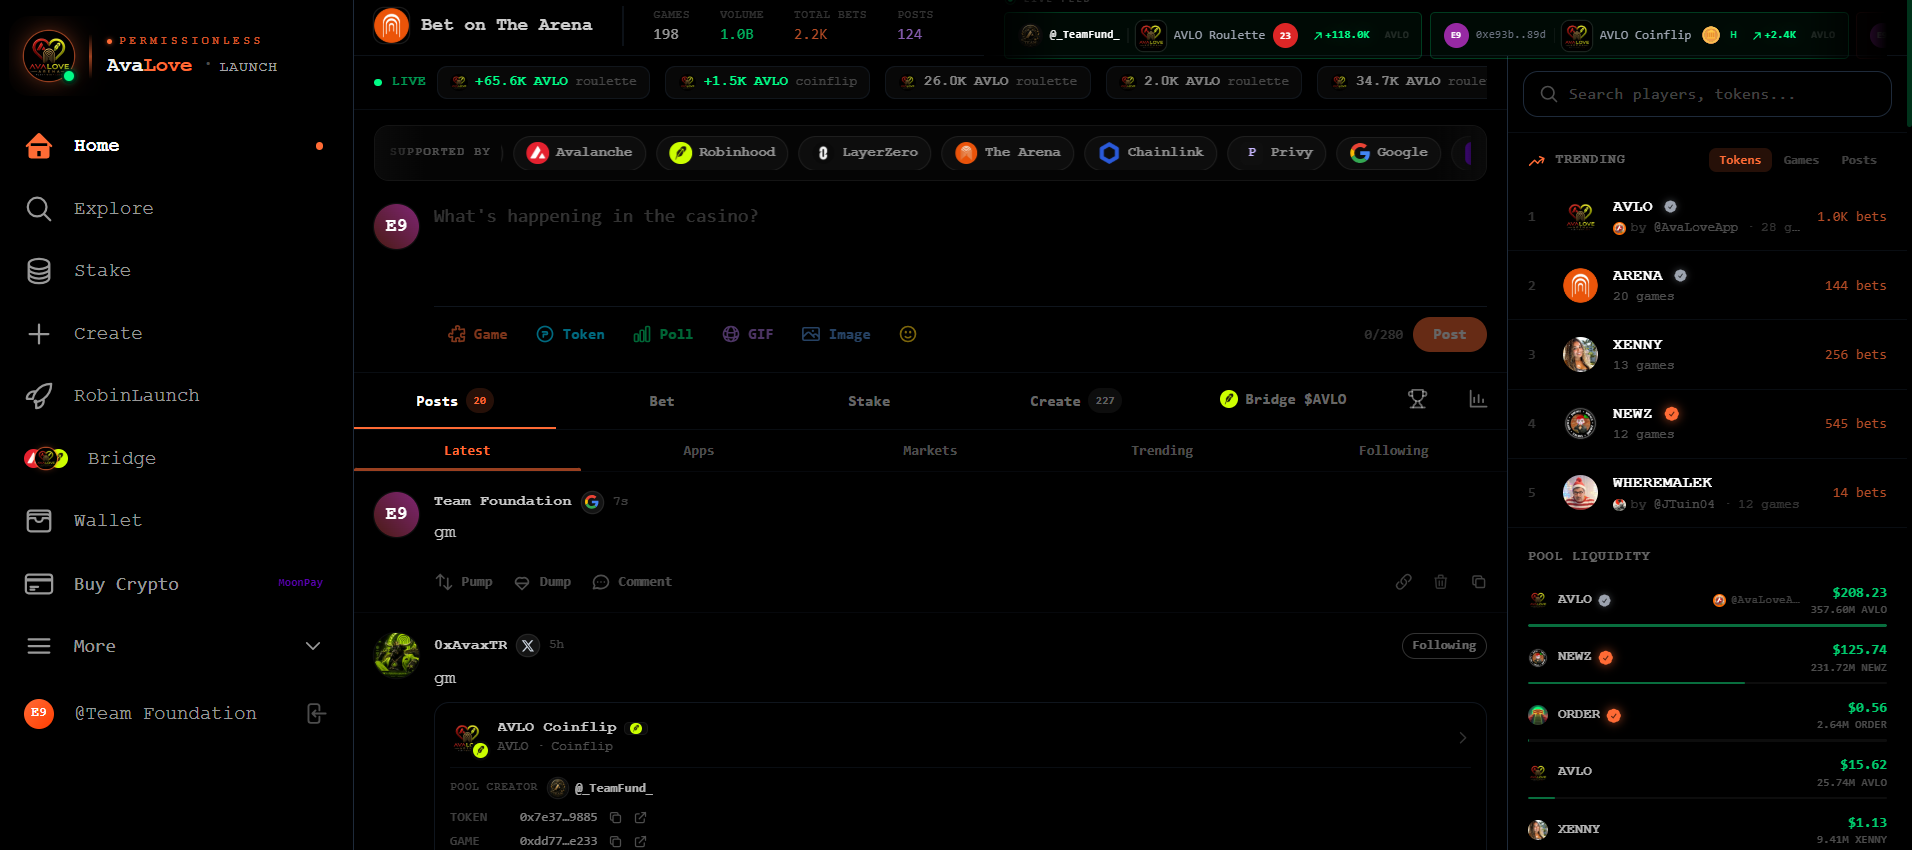Open GAME address 0xdd77…e233 in explorer
1912x850 pixels.
click(641, 842)
